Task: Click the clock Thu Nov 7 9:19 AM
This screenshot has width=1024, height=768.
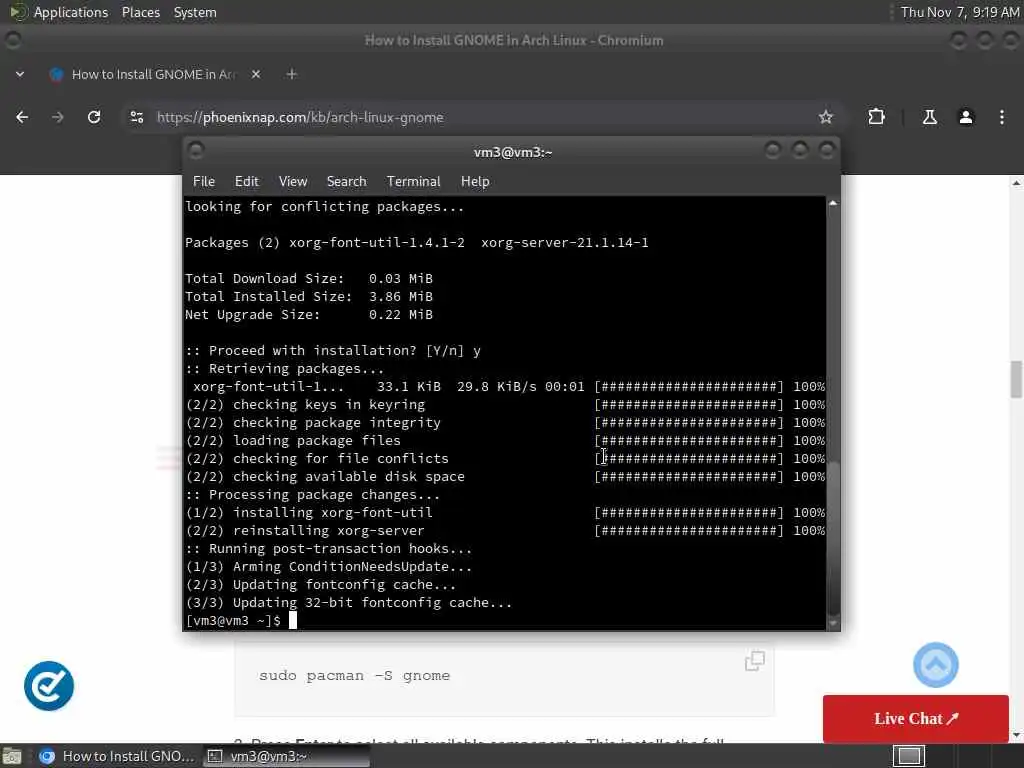Action: click(960, 12)
